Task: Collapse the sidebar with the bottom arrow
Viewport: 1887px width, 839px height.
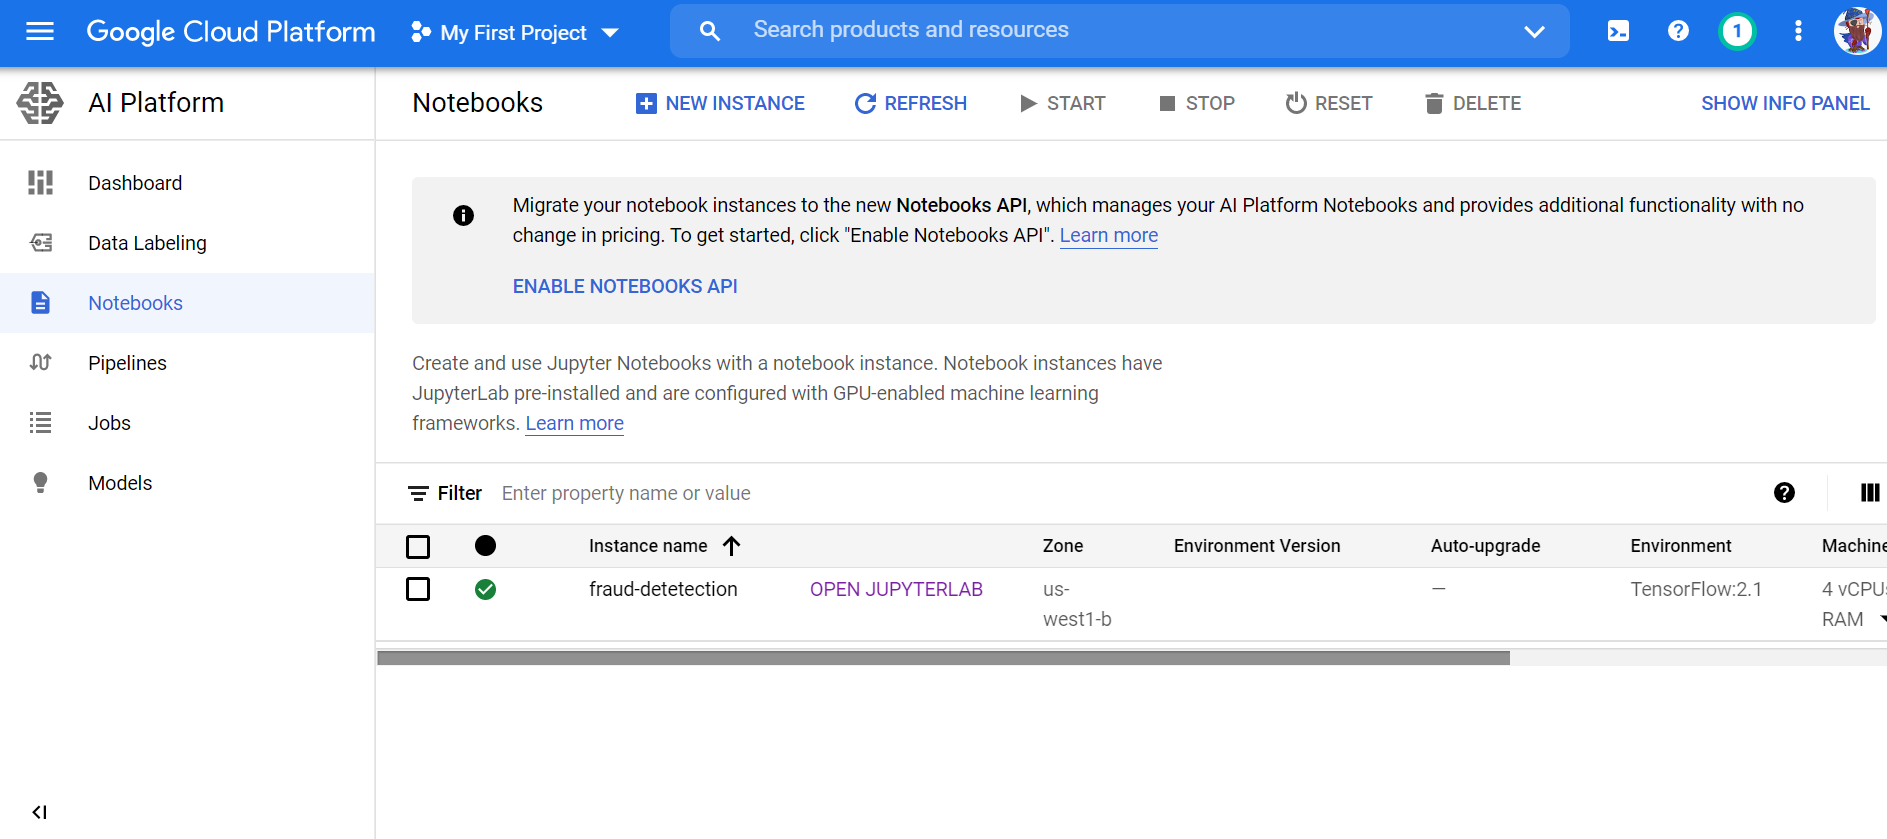Action: [x=39, y=812]
